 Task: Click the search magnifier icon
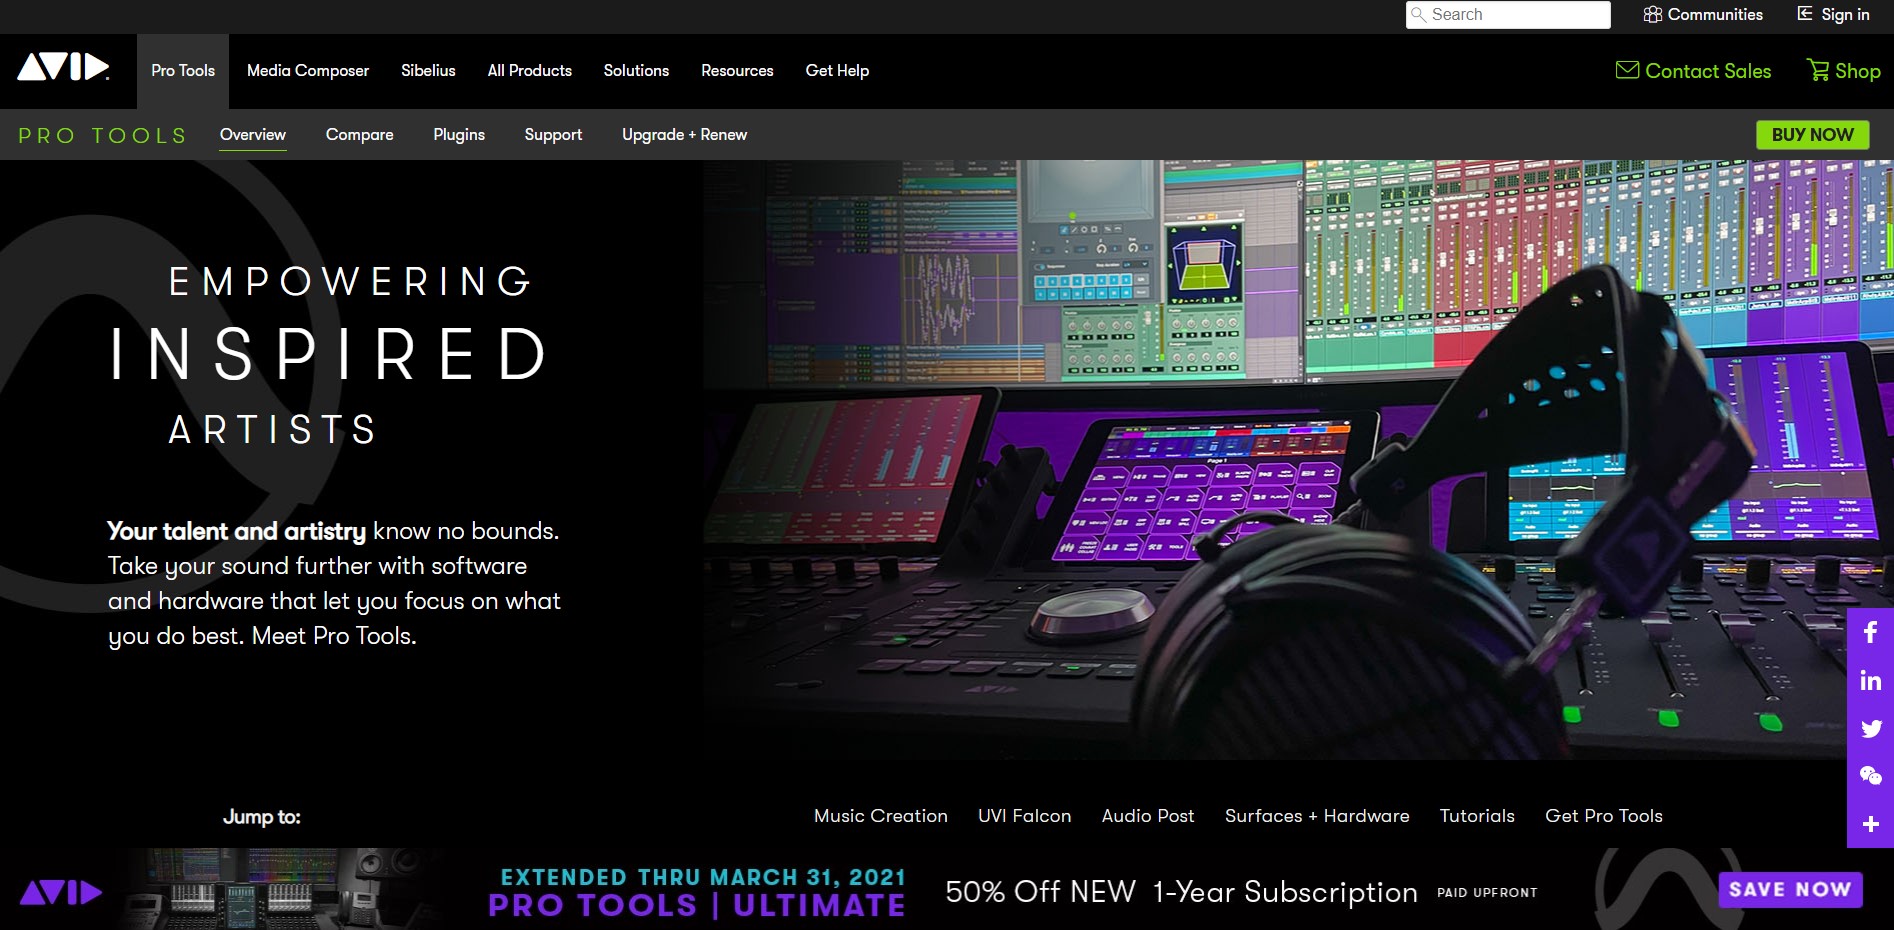coord(1419,15)
